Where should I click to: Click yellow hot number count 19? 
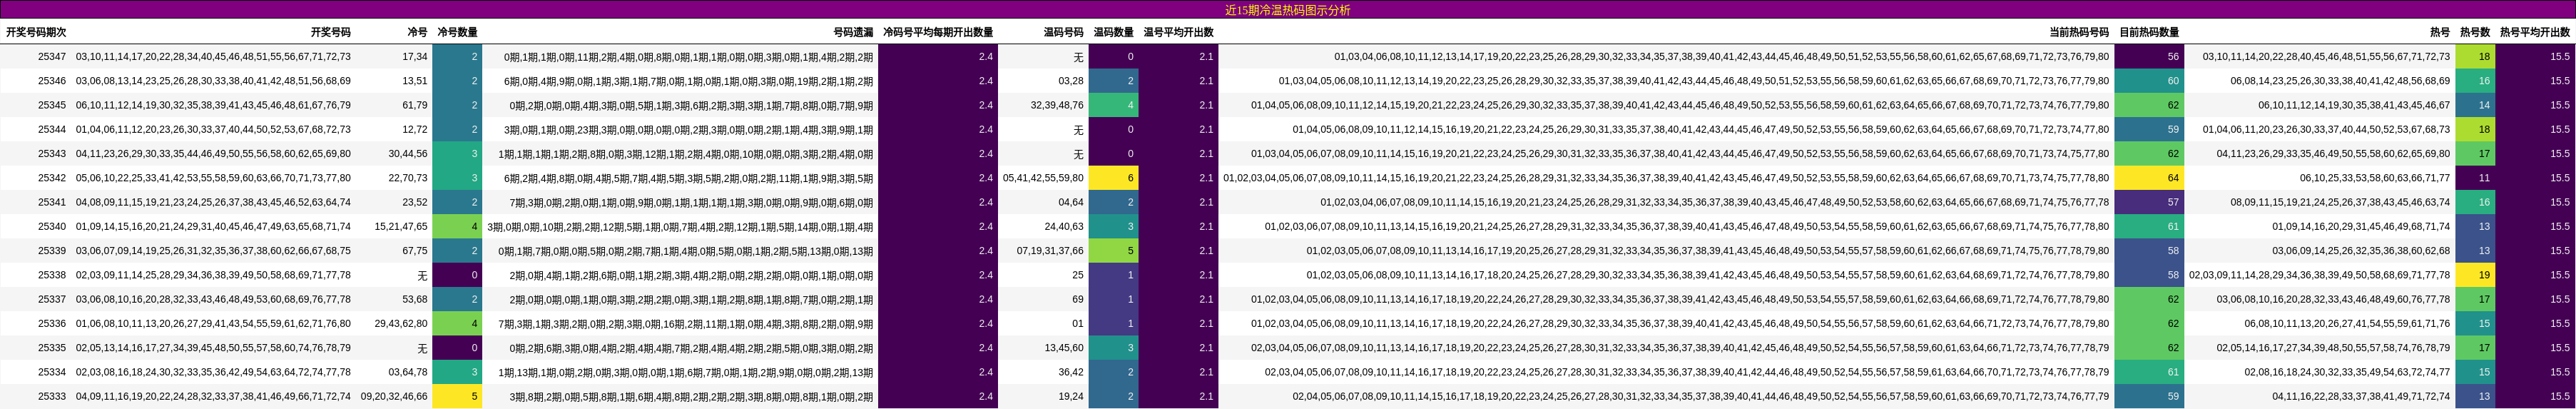click(x=2475, y=275)
